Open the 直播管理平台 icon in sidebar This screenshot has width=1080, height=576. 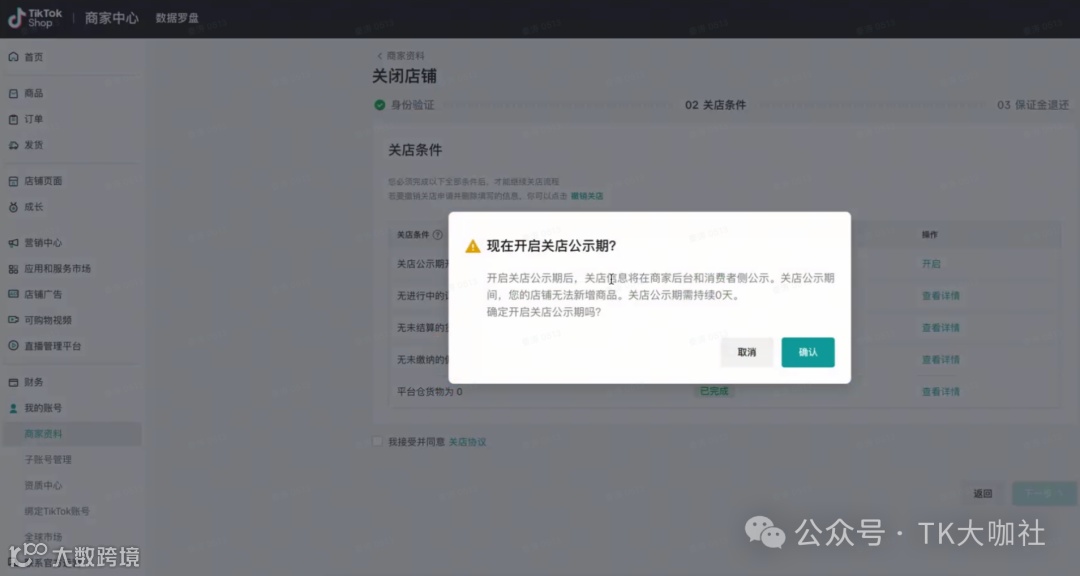pyautogui.click(x=13, y=346)
